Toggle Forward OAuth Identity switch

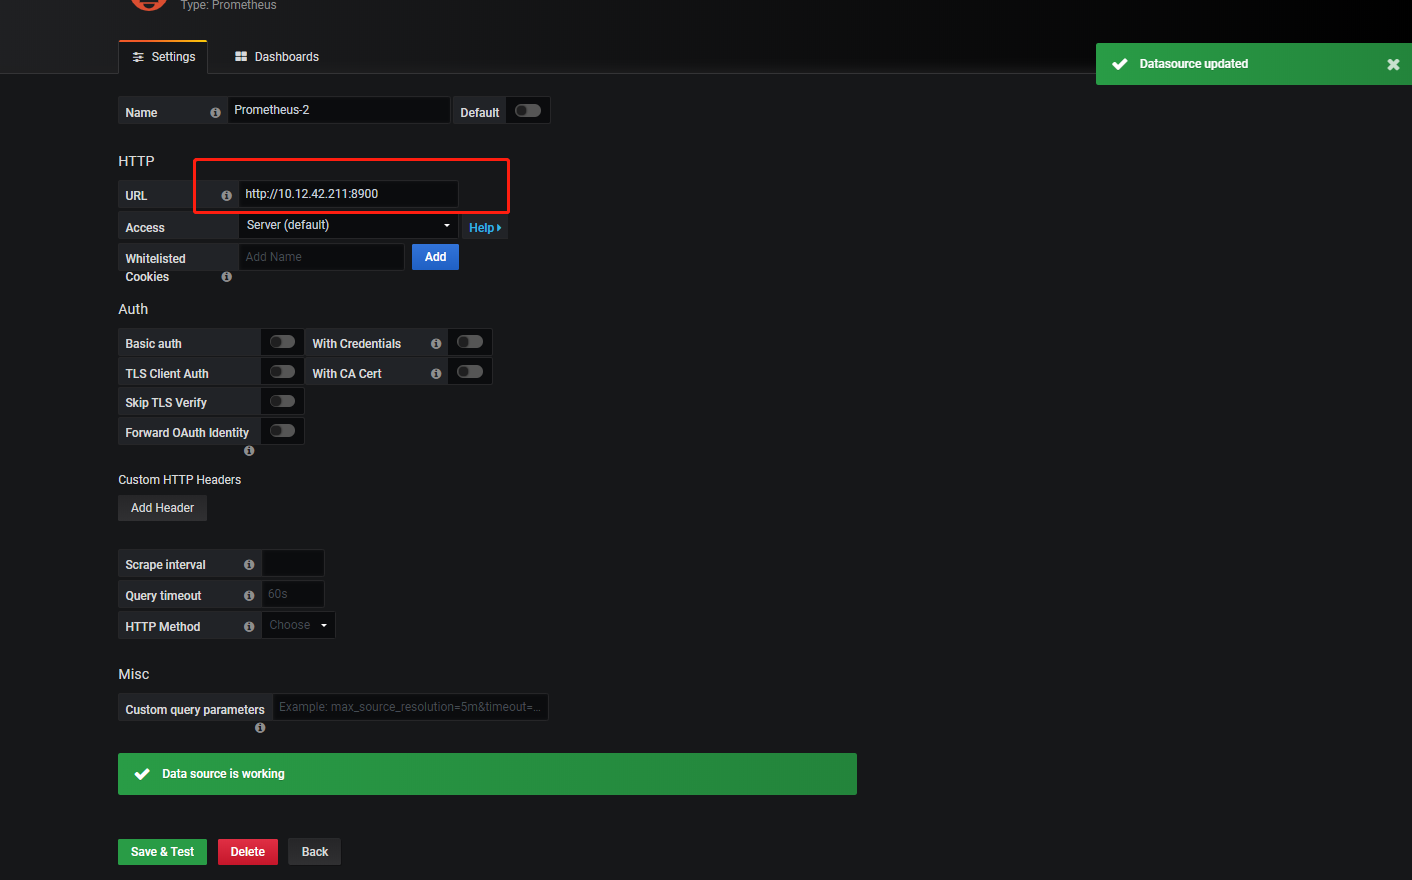282,431
